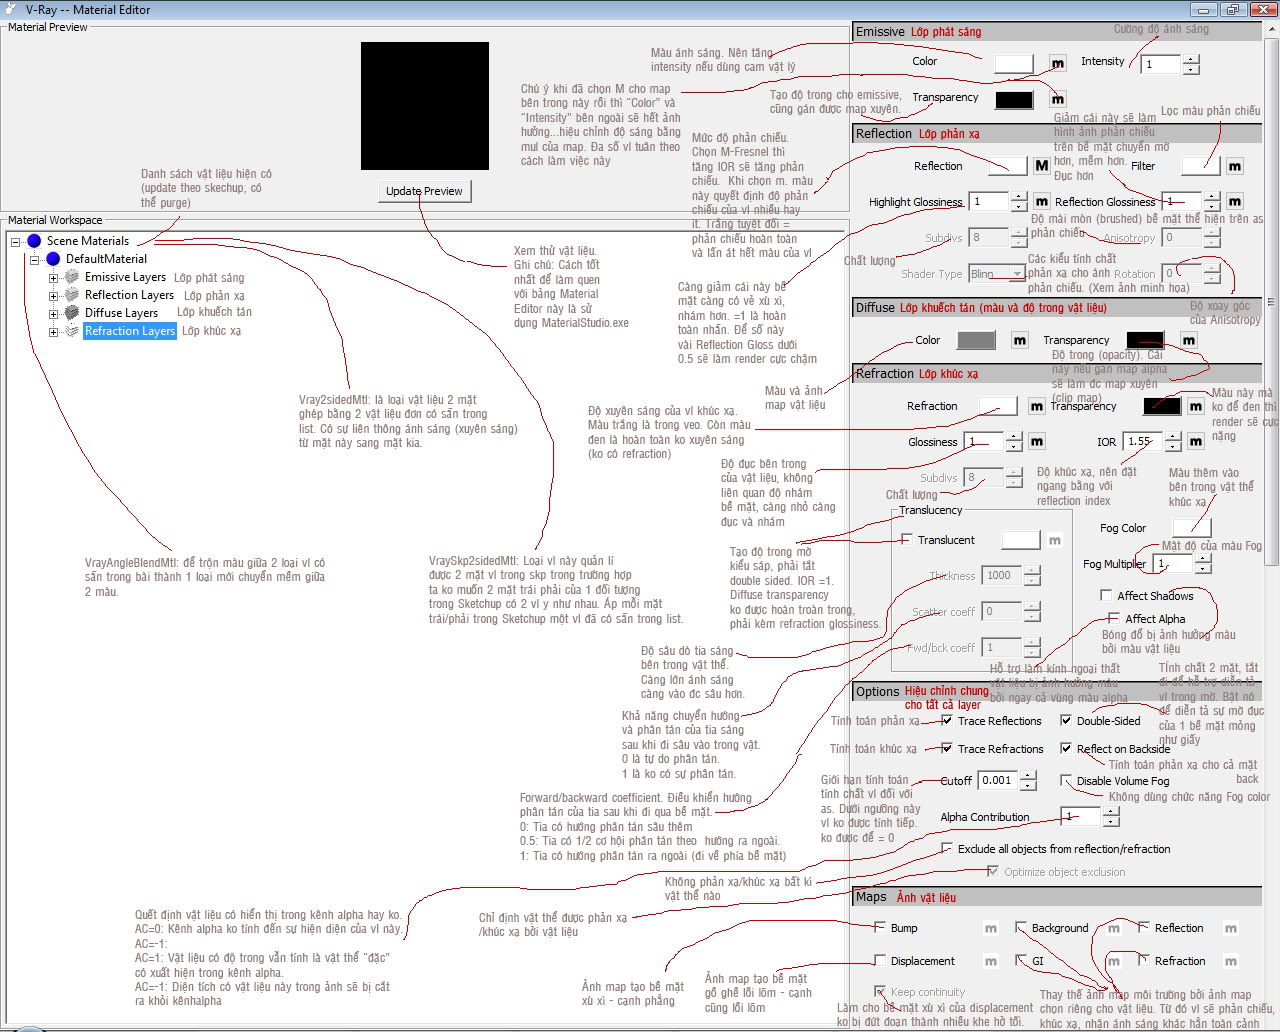Collapse the DefaultMaterial tree node

pyautogui.click(x=35, y=260)
